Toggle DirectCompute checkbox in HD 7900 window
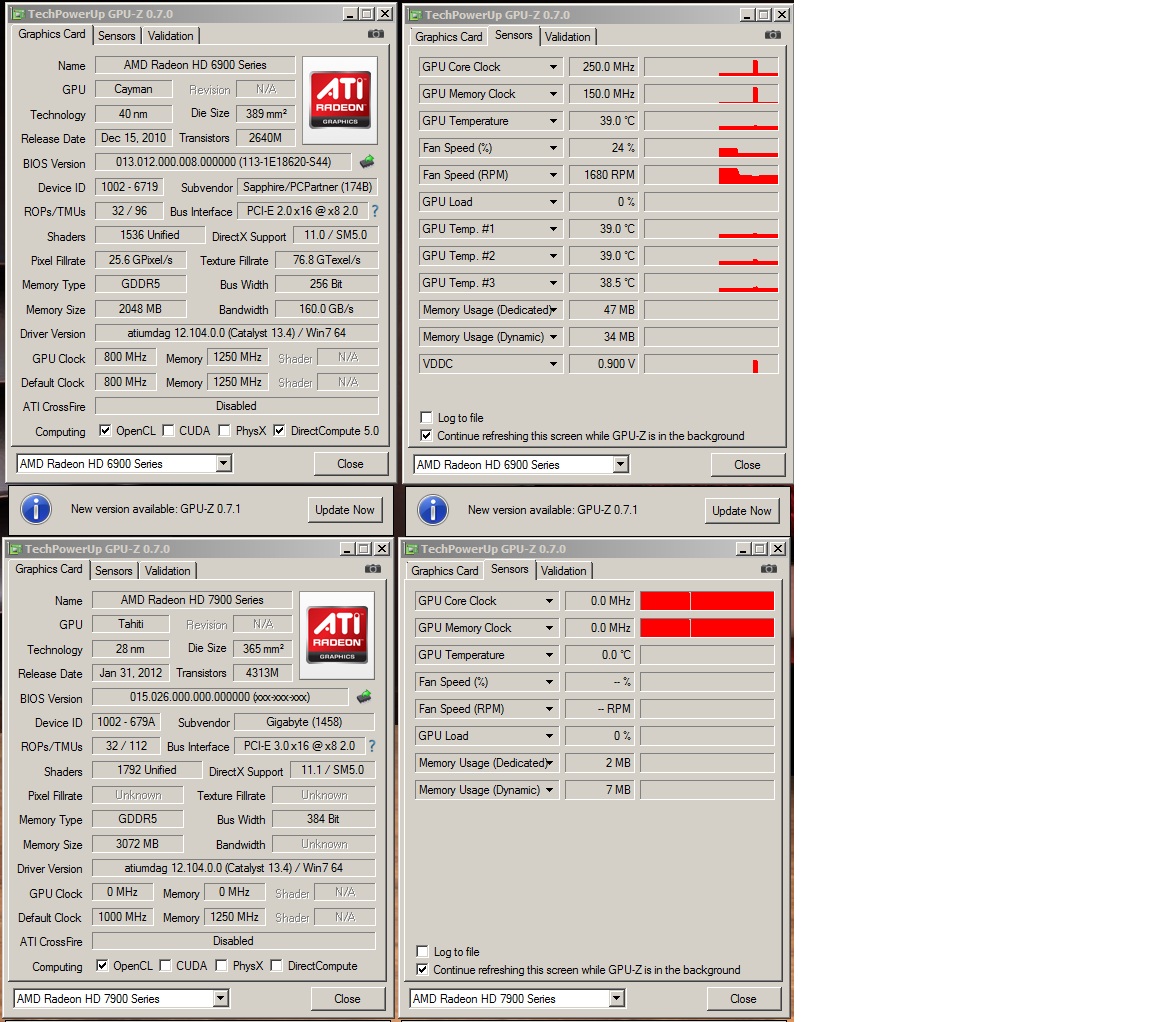 click(x=276, y=965)
